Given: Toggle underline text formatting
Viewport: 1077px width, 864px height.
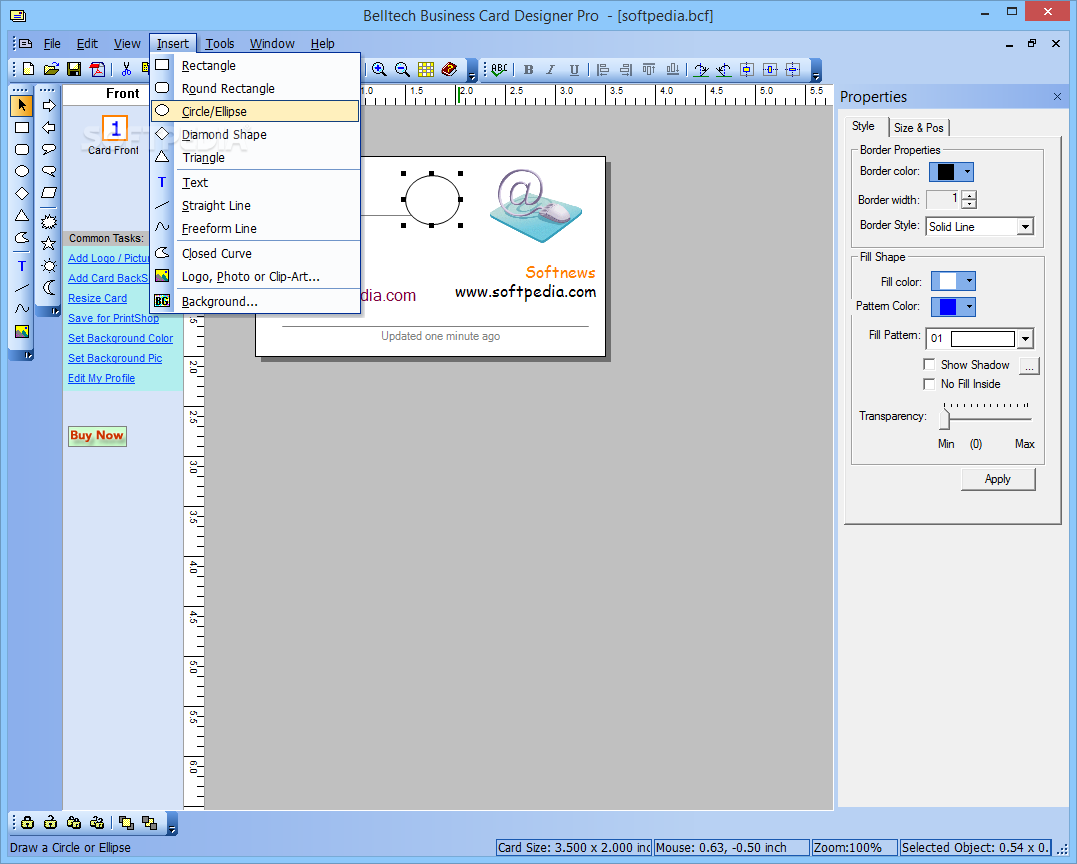Looking at the screenshot, I should [574, 69].
